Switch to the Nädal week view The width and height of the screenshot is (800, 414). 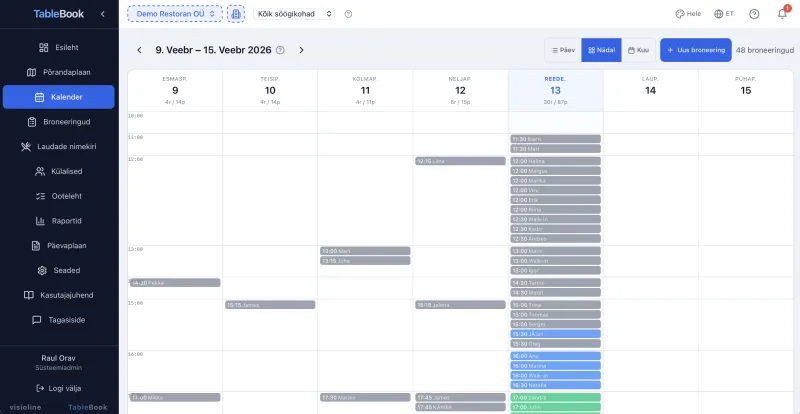point(602,50)
